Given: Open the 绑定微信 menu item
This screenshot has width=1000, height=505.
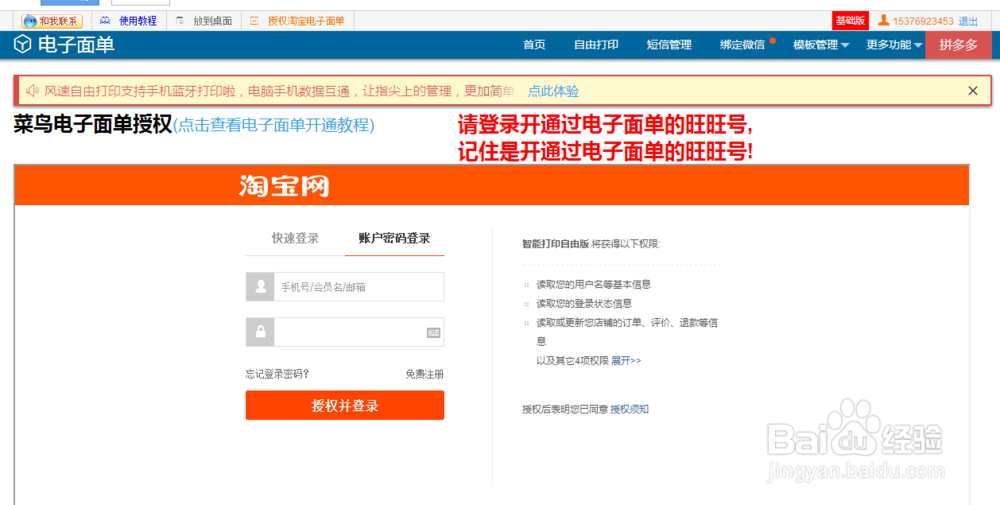Looking at the screenshot, I should (x=742, y=45).
